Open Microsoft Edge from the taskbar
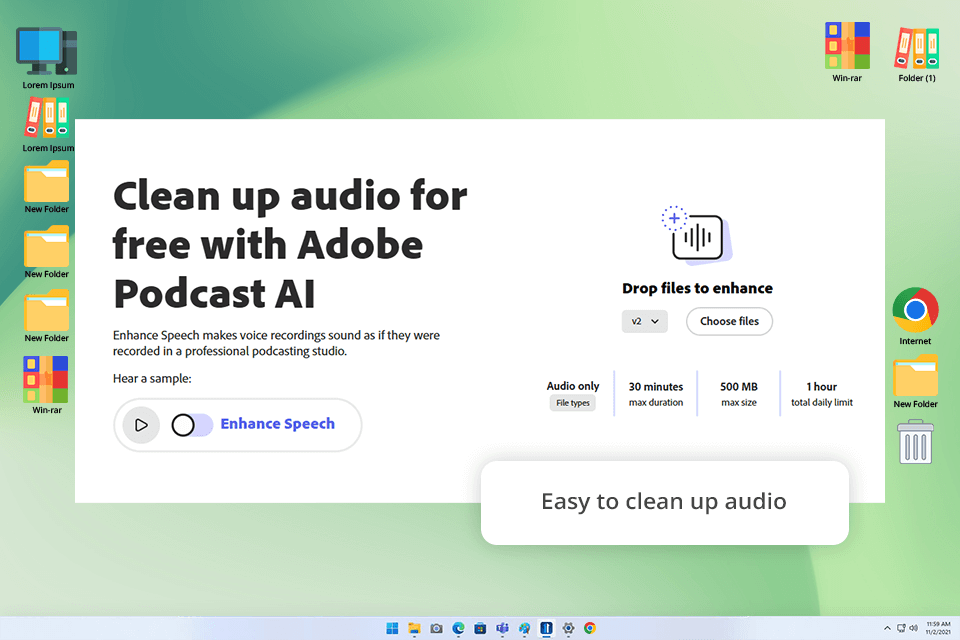This screenshot has width=960, height=640. 459,628
